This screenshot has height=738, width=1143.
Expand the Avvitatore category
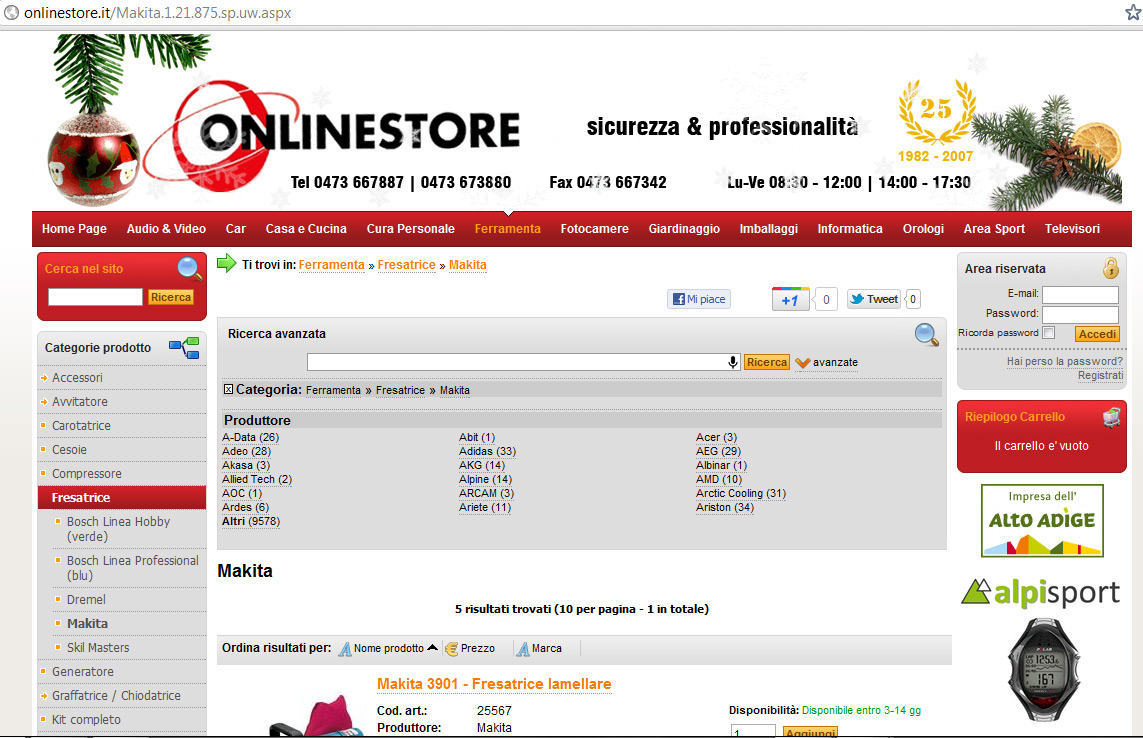pyautogui.click(x=79, y=402)
